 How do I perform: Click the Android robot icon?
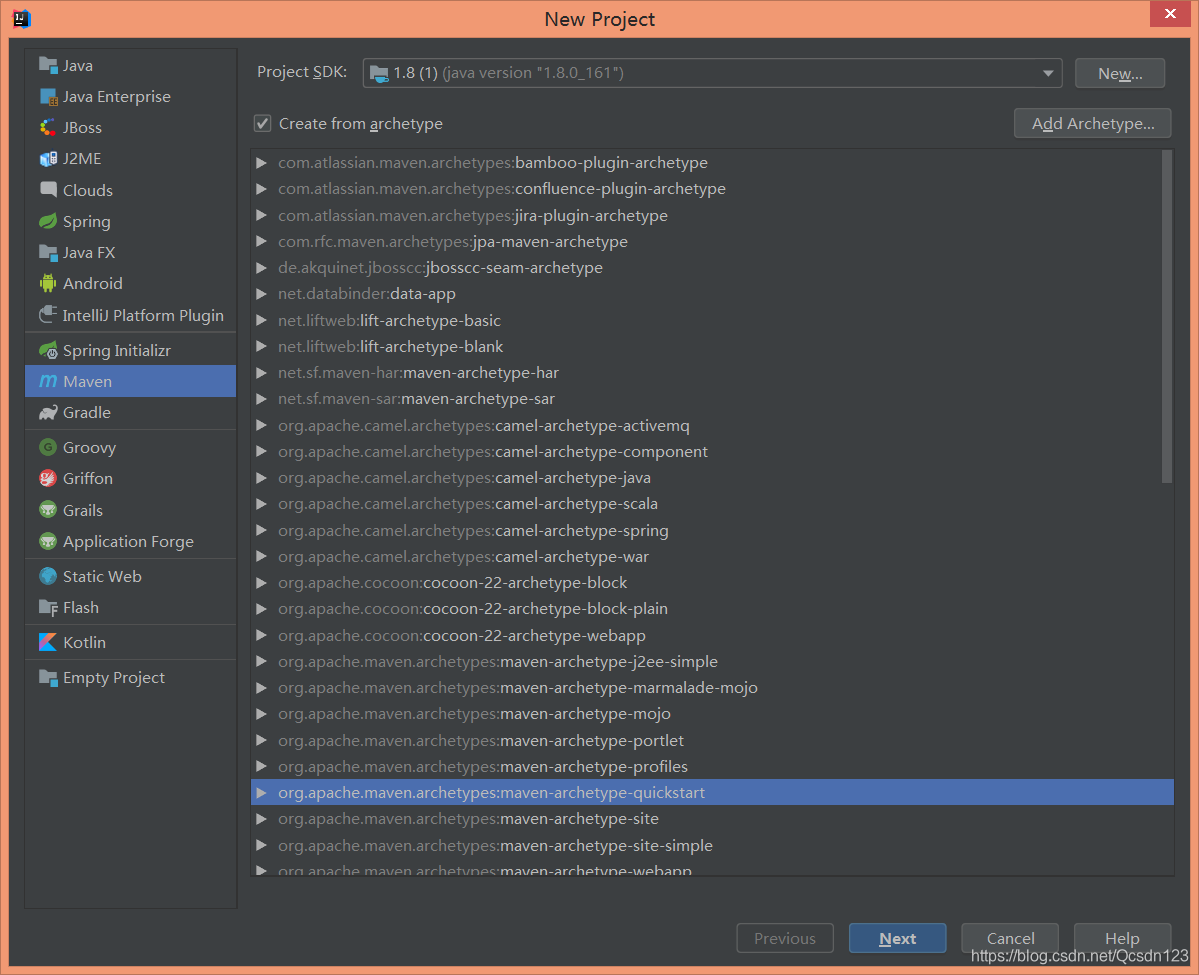(48, 284)
